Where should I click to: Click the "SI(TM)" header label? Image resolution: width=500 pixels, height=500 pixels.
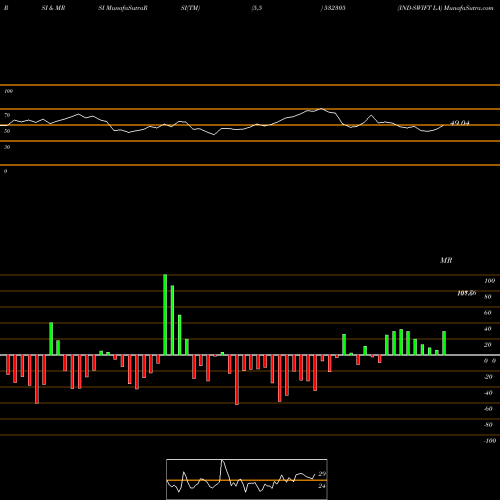click(190, 8)
